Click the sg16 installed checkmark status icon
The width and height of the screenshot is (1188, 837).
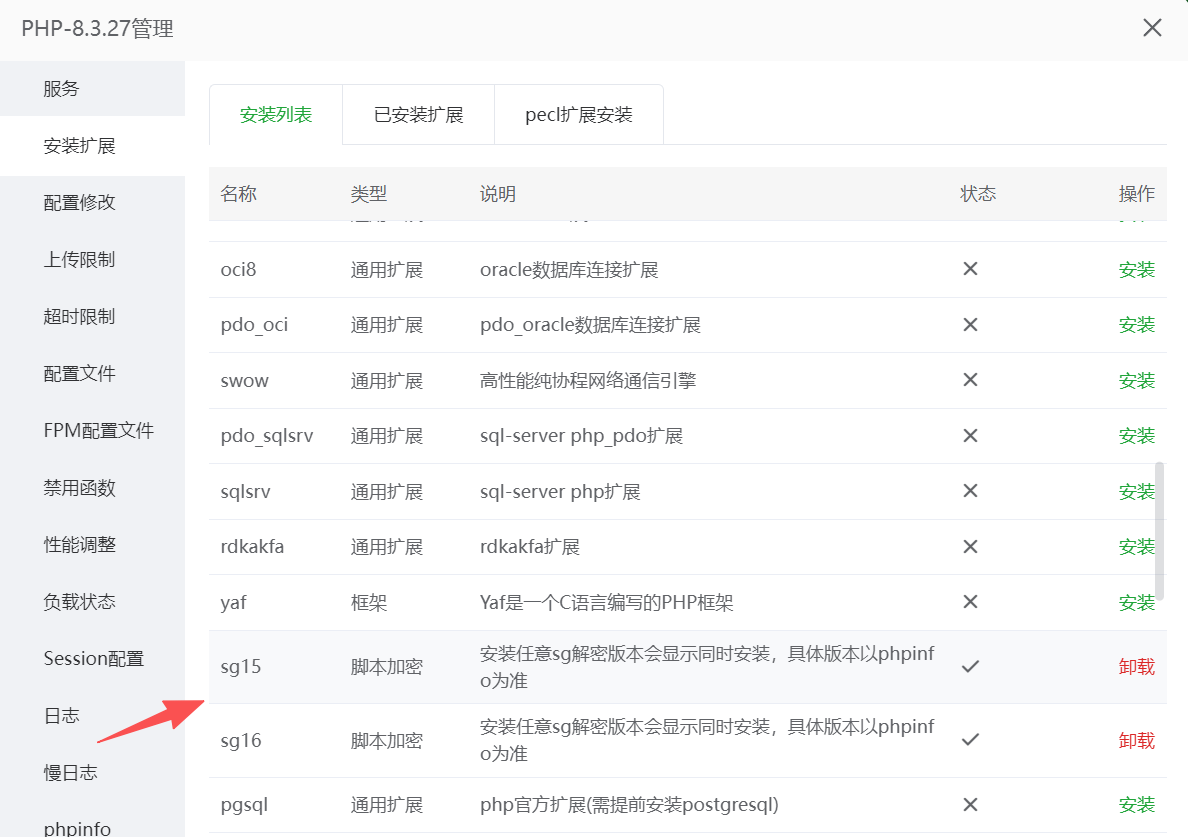click(969, 740)
